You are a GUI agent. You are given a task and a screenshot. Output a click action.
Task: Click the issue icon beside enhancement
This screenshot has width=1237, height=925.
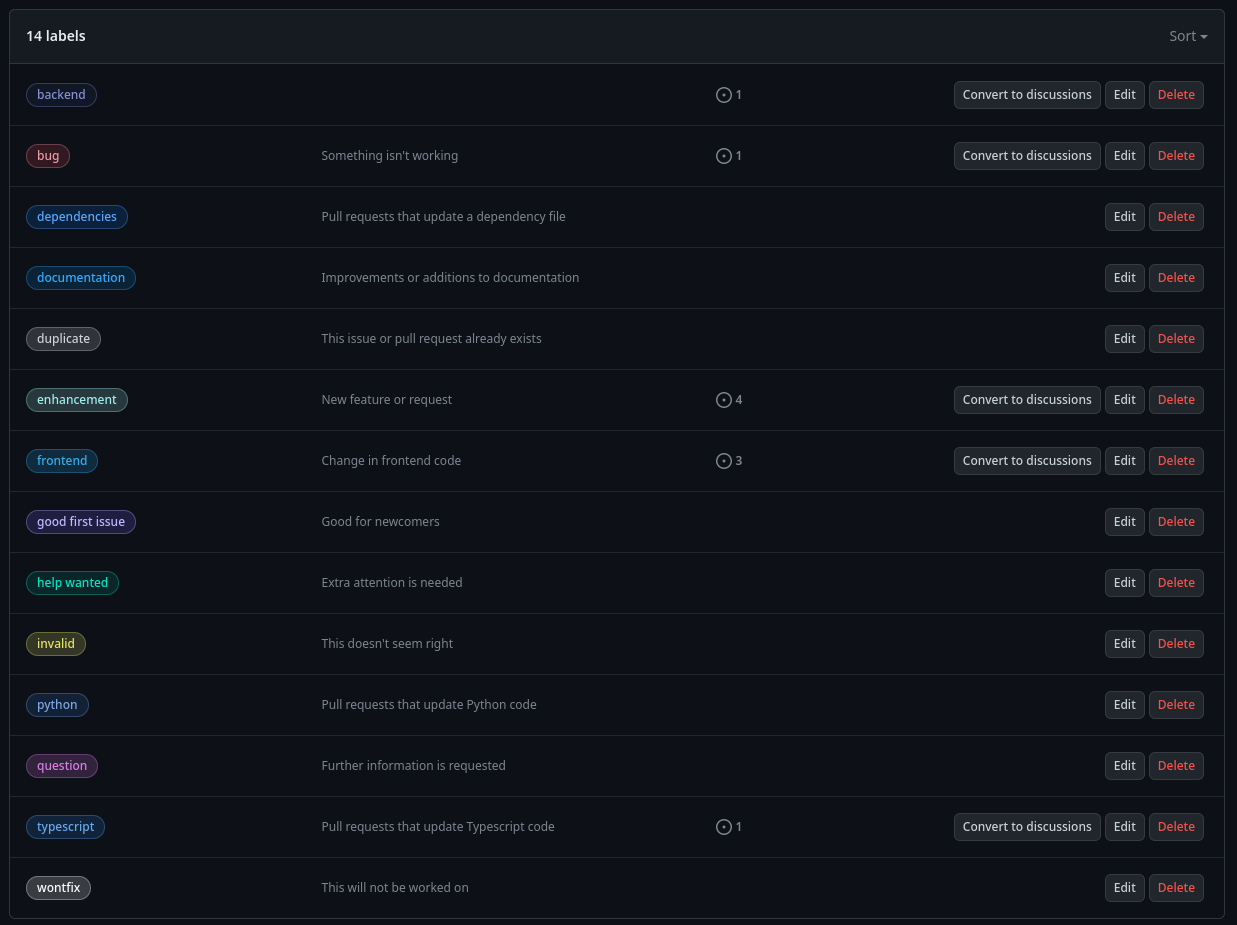pos(725,399)
